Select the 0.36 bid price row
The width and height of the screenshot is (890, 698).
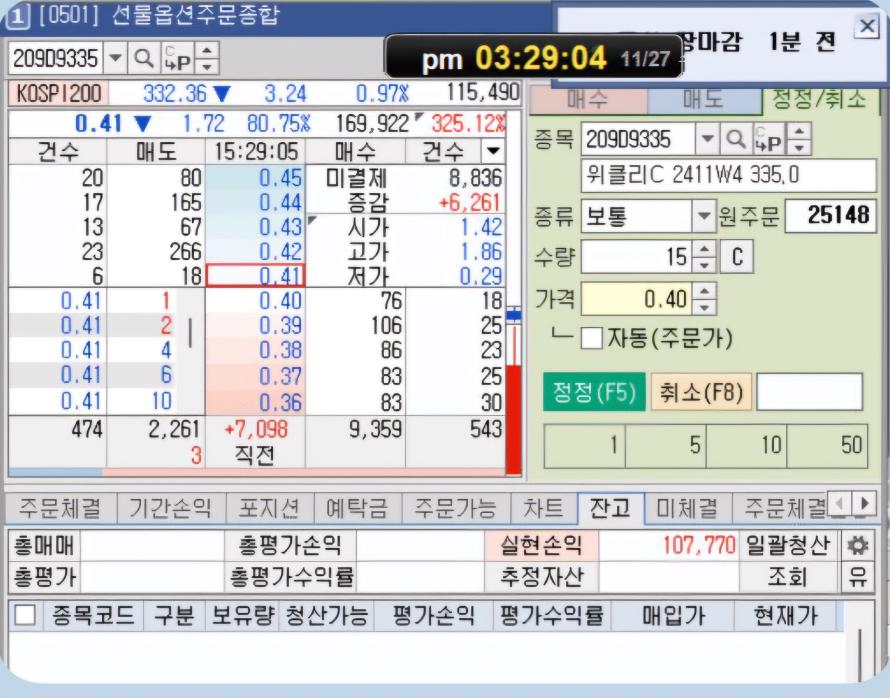[x=255, y=402]
